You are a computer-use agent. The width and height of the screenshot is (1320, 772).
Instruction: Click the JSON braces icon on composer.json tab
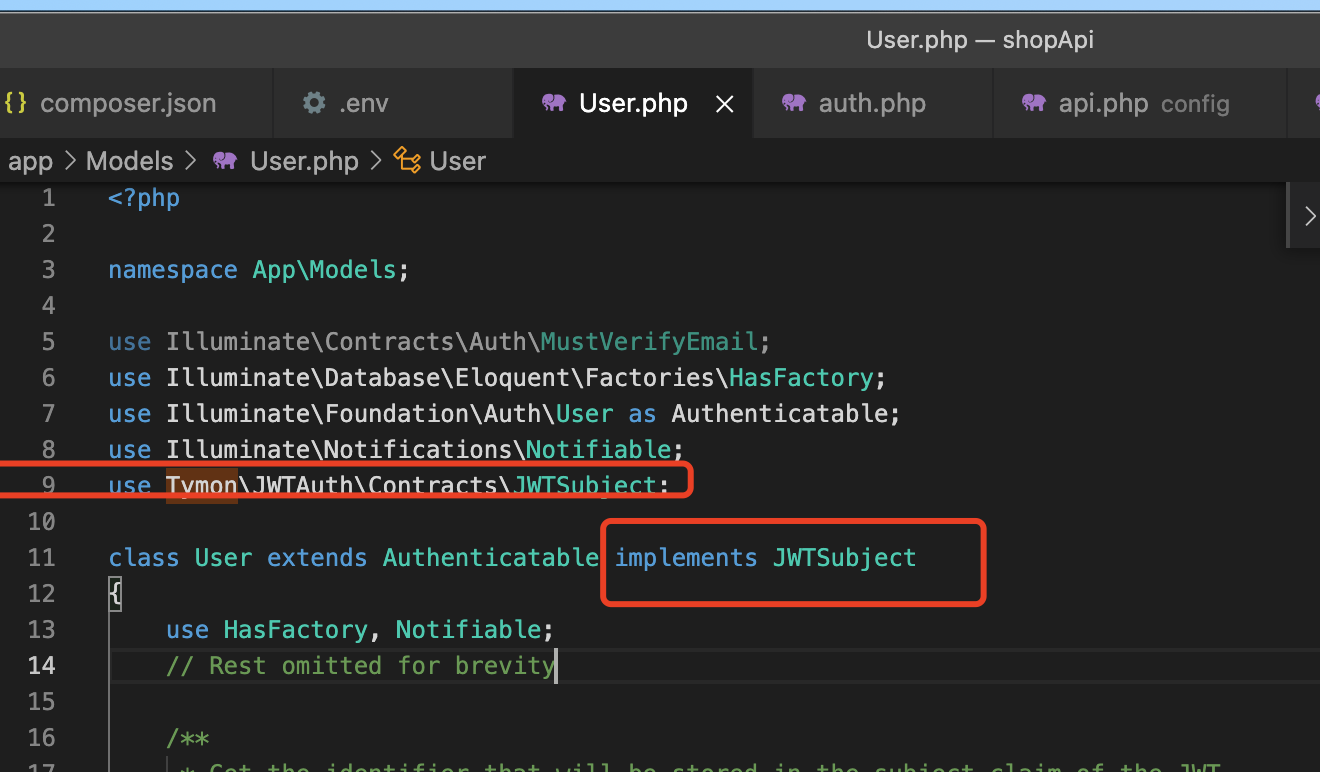tap(15, 103)
